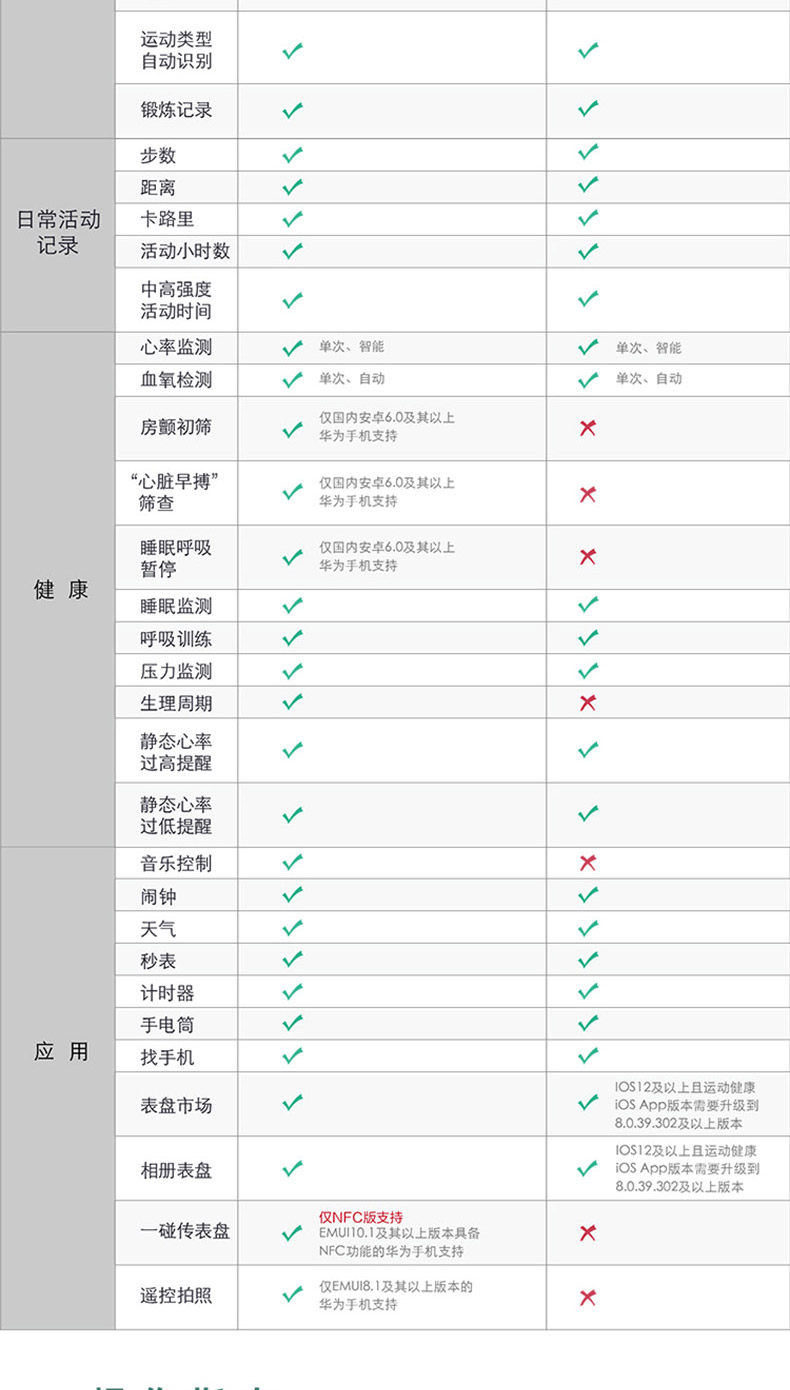Click the red cross in the 遥控拍照 row
Screen dimensions: 790x1390
(588, 1297)
